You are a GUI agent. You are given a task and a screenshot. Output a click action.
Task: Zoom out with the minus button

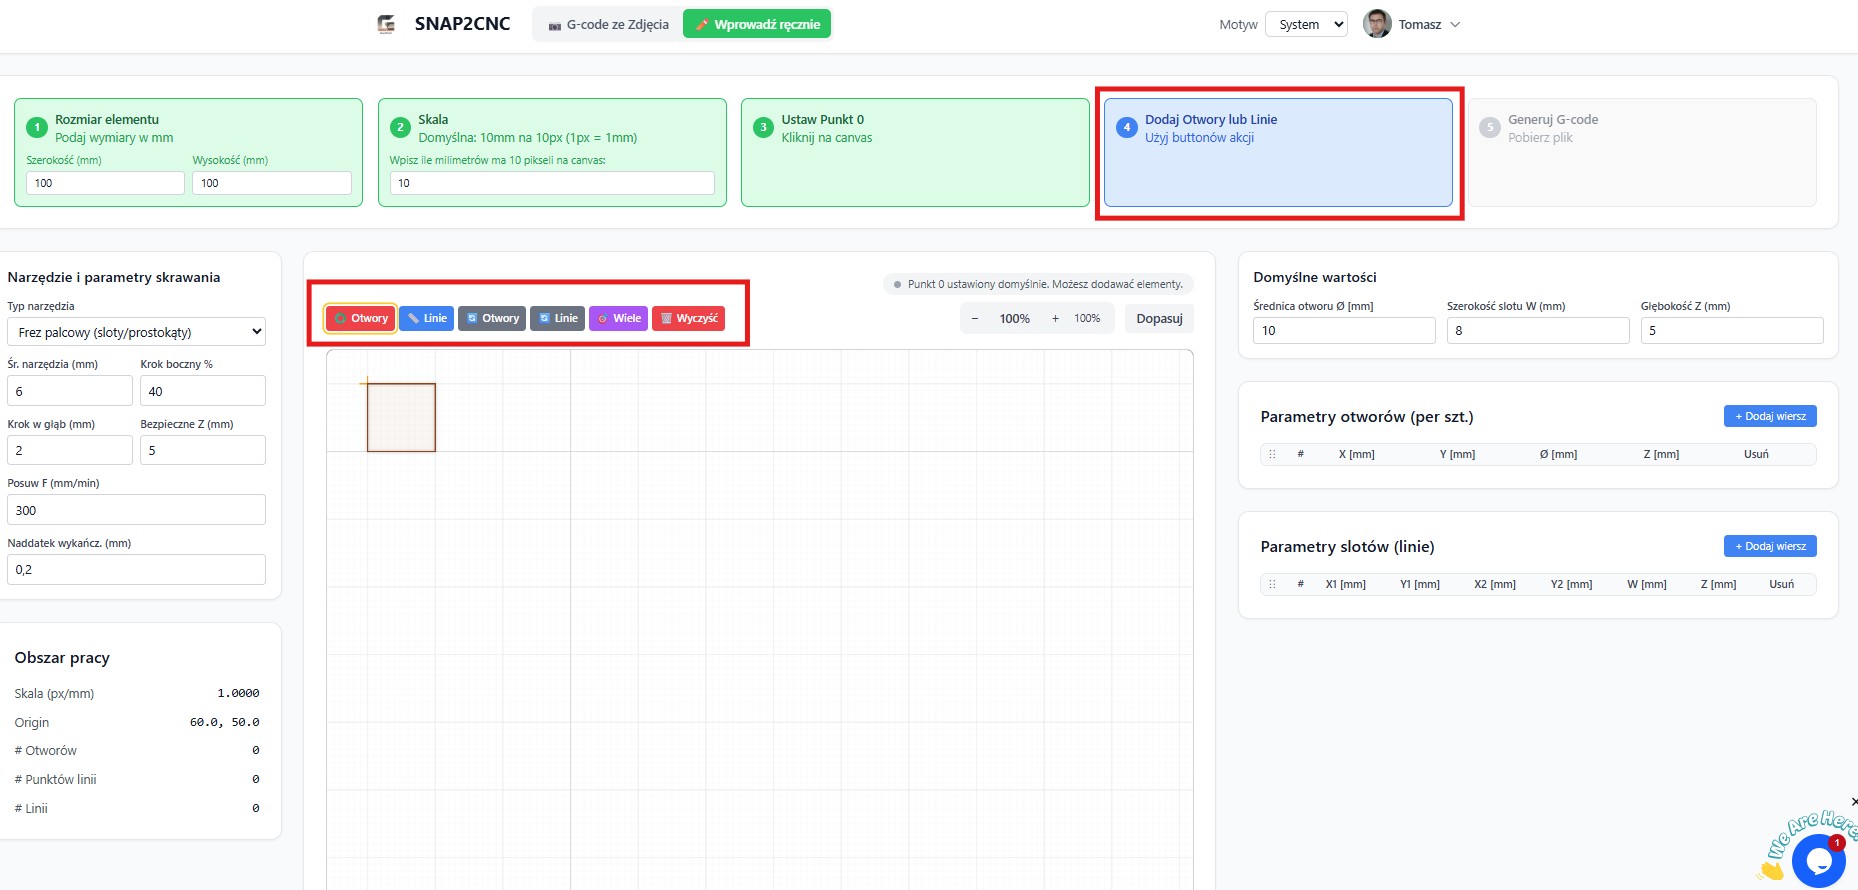(975, 319)
